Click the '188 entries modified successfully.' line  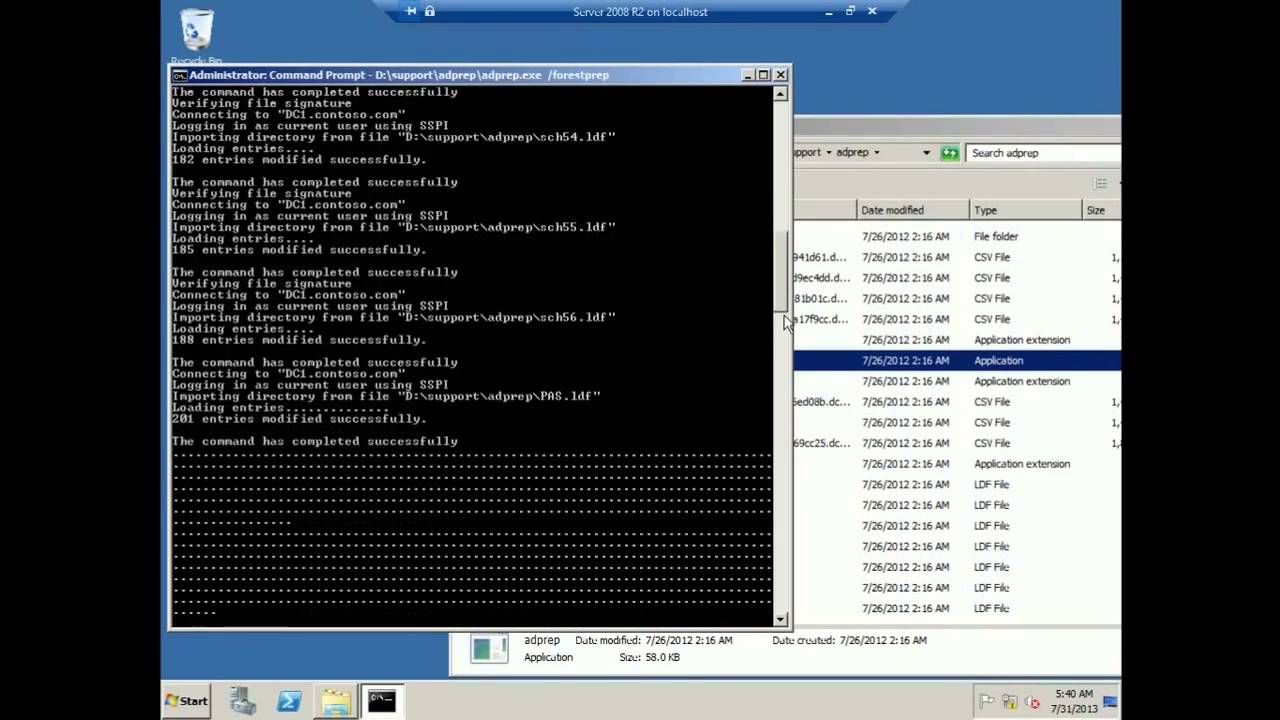coord(299,340)
